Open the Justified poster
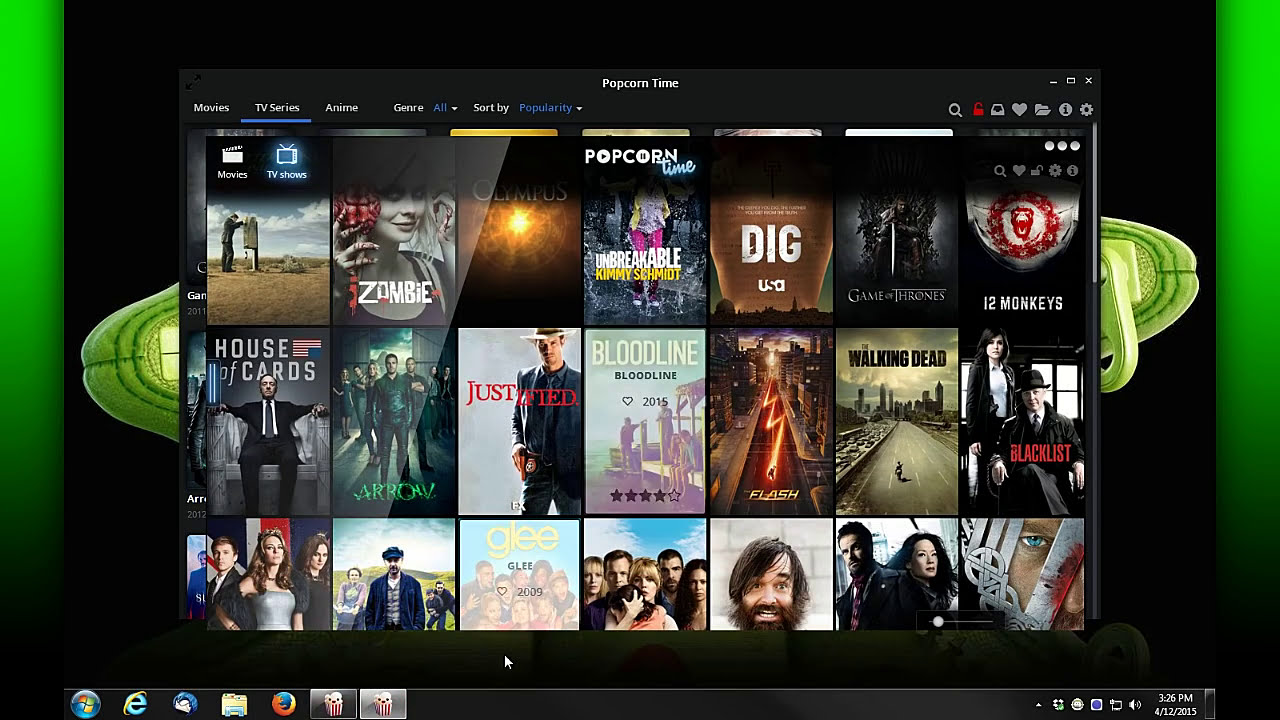This screenshot has height=720, width=1280. coord(519,421)
